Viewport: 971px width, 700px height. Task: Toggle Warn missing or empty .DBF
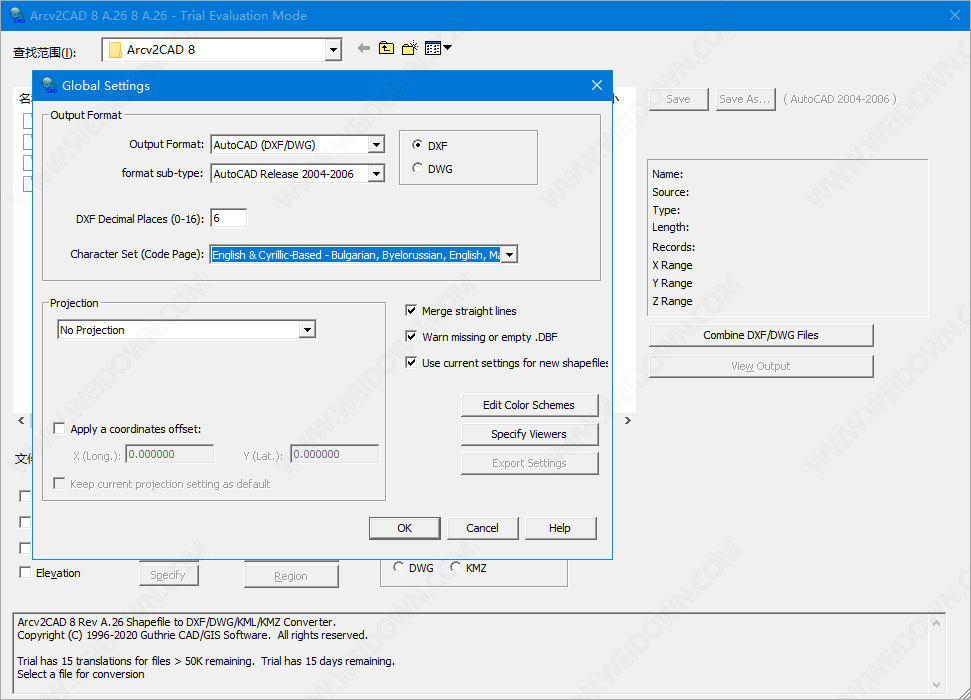tap(411, 336)
